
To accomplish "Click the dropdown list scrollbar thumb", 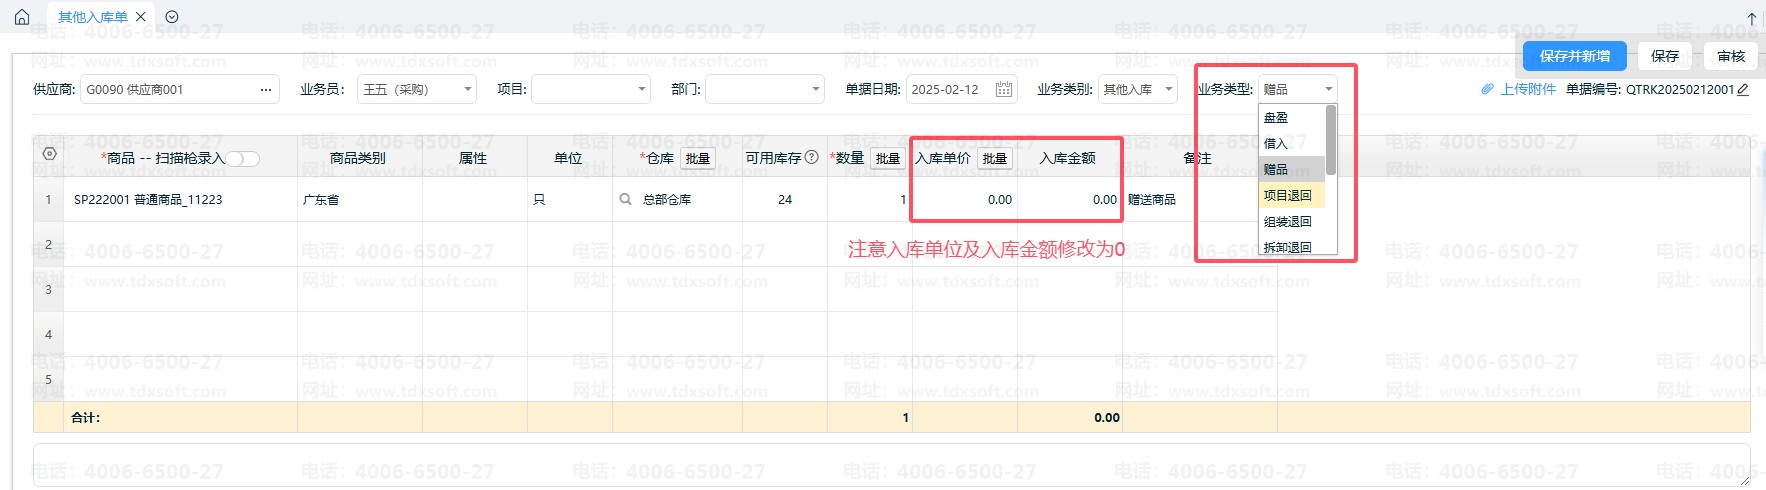I will point(1331,139).
